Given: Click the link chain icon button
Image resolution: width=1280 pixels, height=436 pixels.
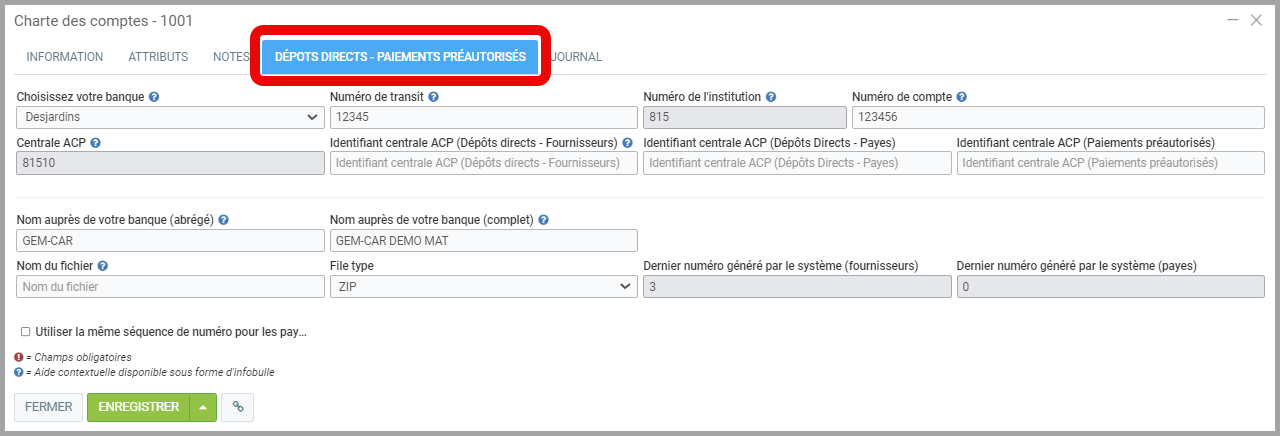Looking at the screenshot, I should [x=237, y=407].
